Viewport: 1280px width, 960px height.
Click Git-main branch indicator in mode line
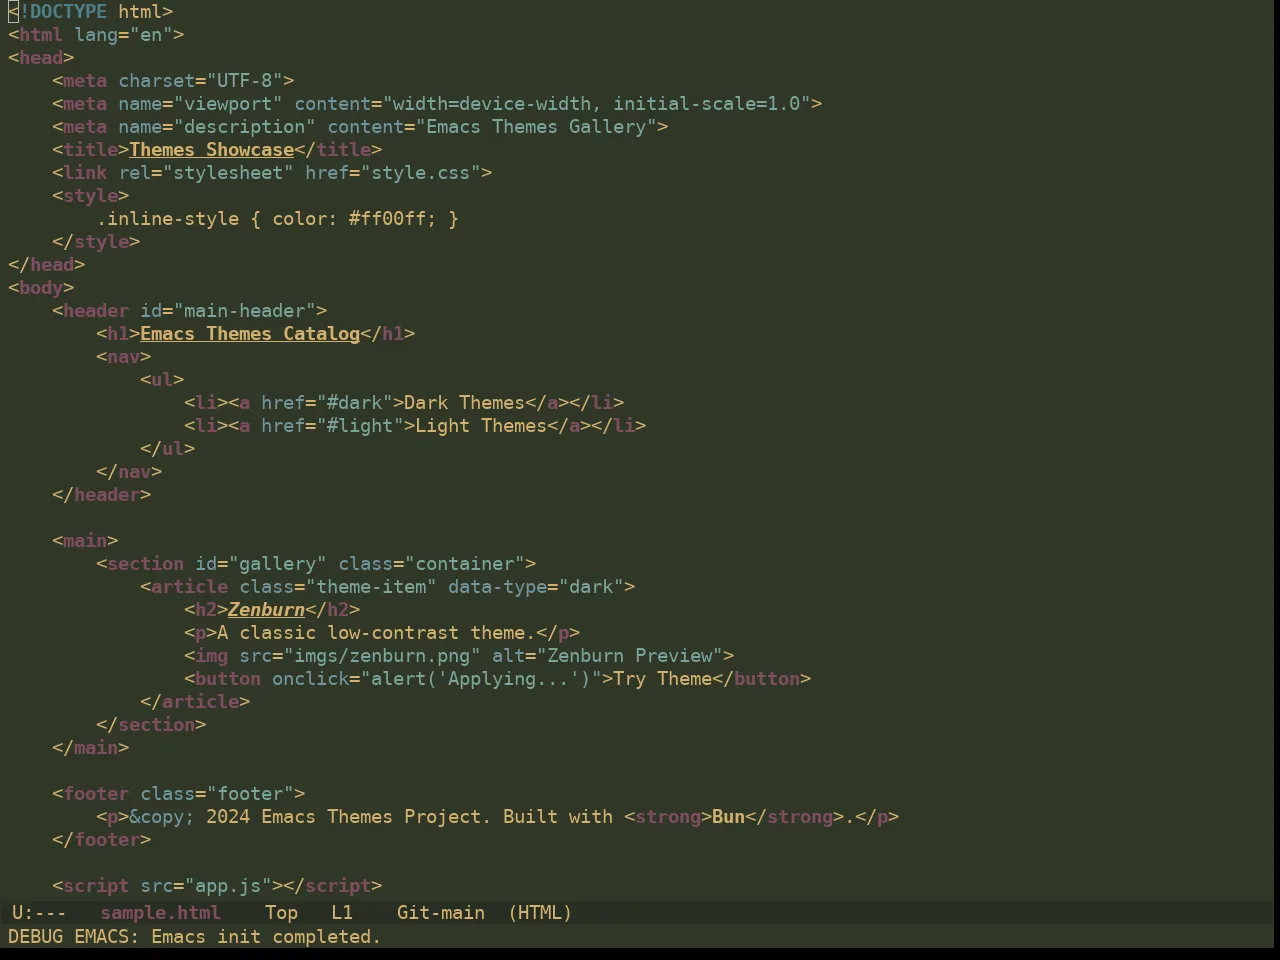point(441,913)
